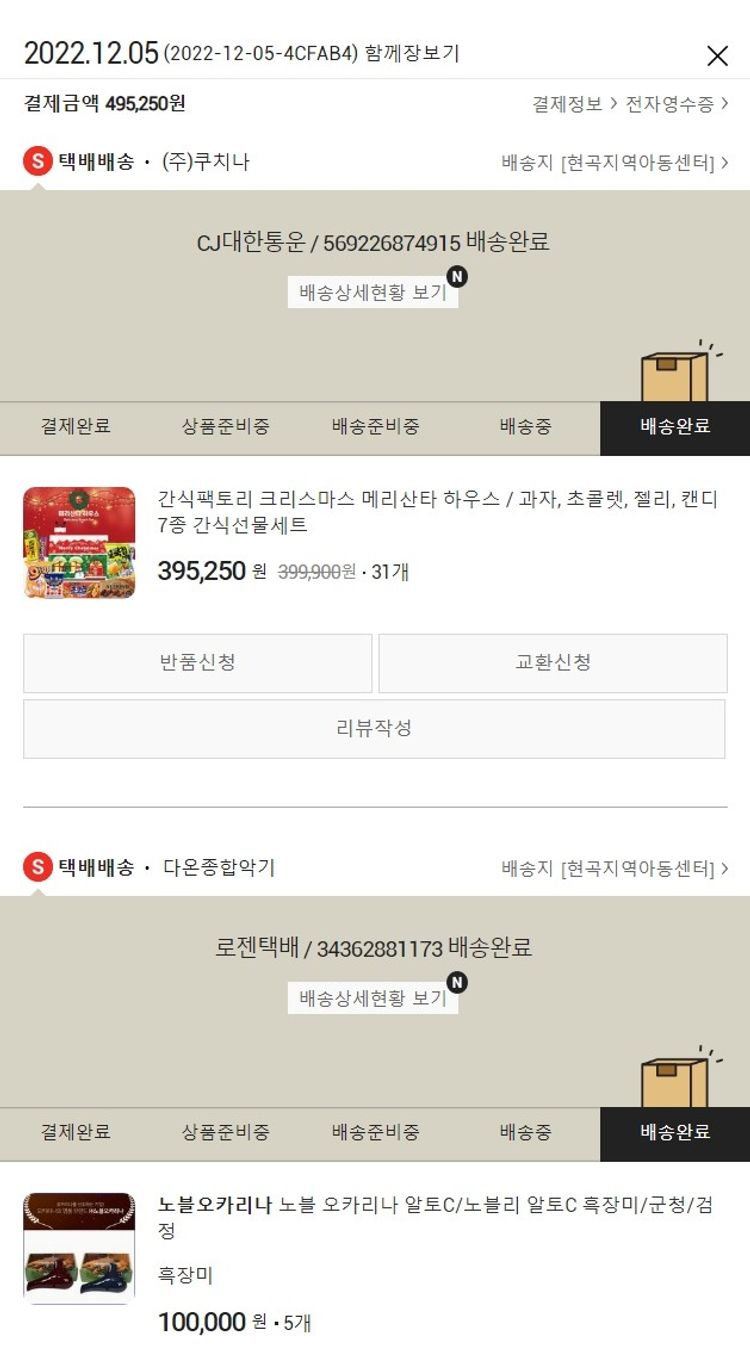Expand 배송지 현곡지역아동센터 for 다온종합악기 order
The width and height of the screenshot is (750, 1369).
[x=615, y=869]
